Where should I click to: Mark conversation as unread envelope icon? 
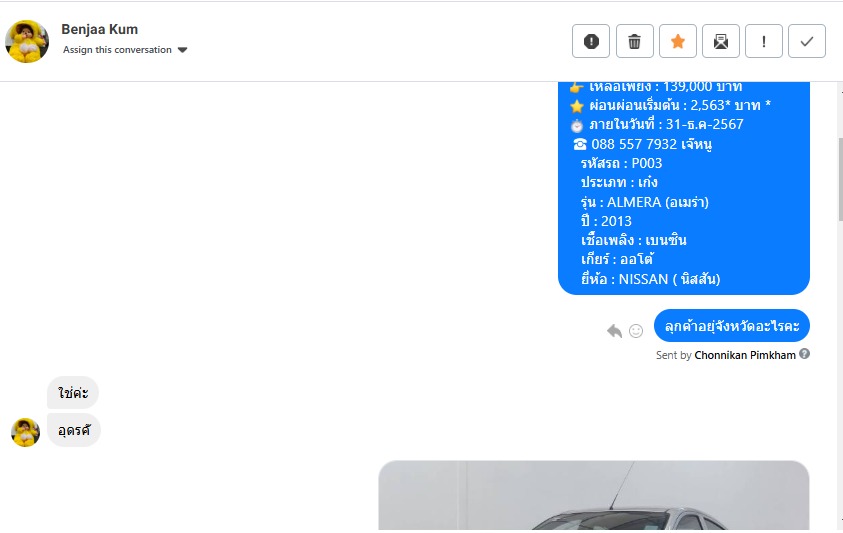[x=721, y=41]
